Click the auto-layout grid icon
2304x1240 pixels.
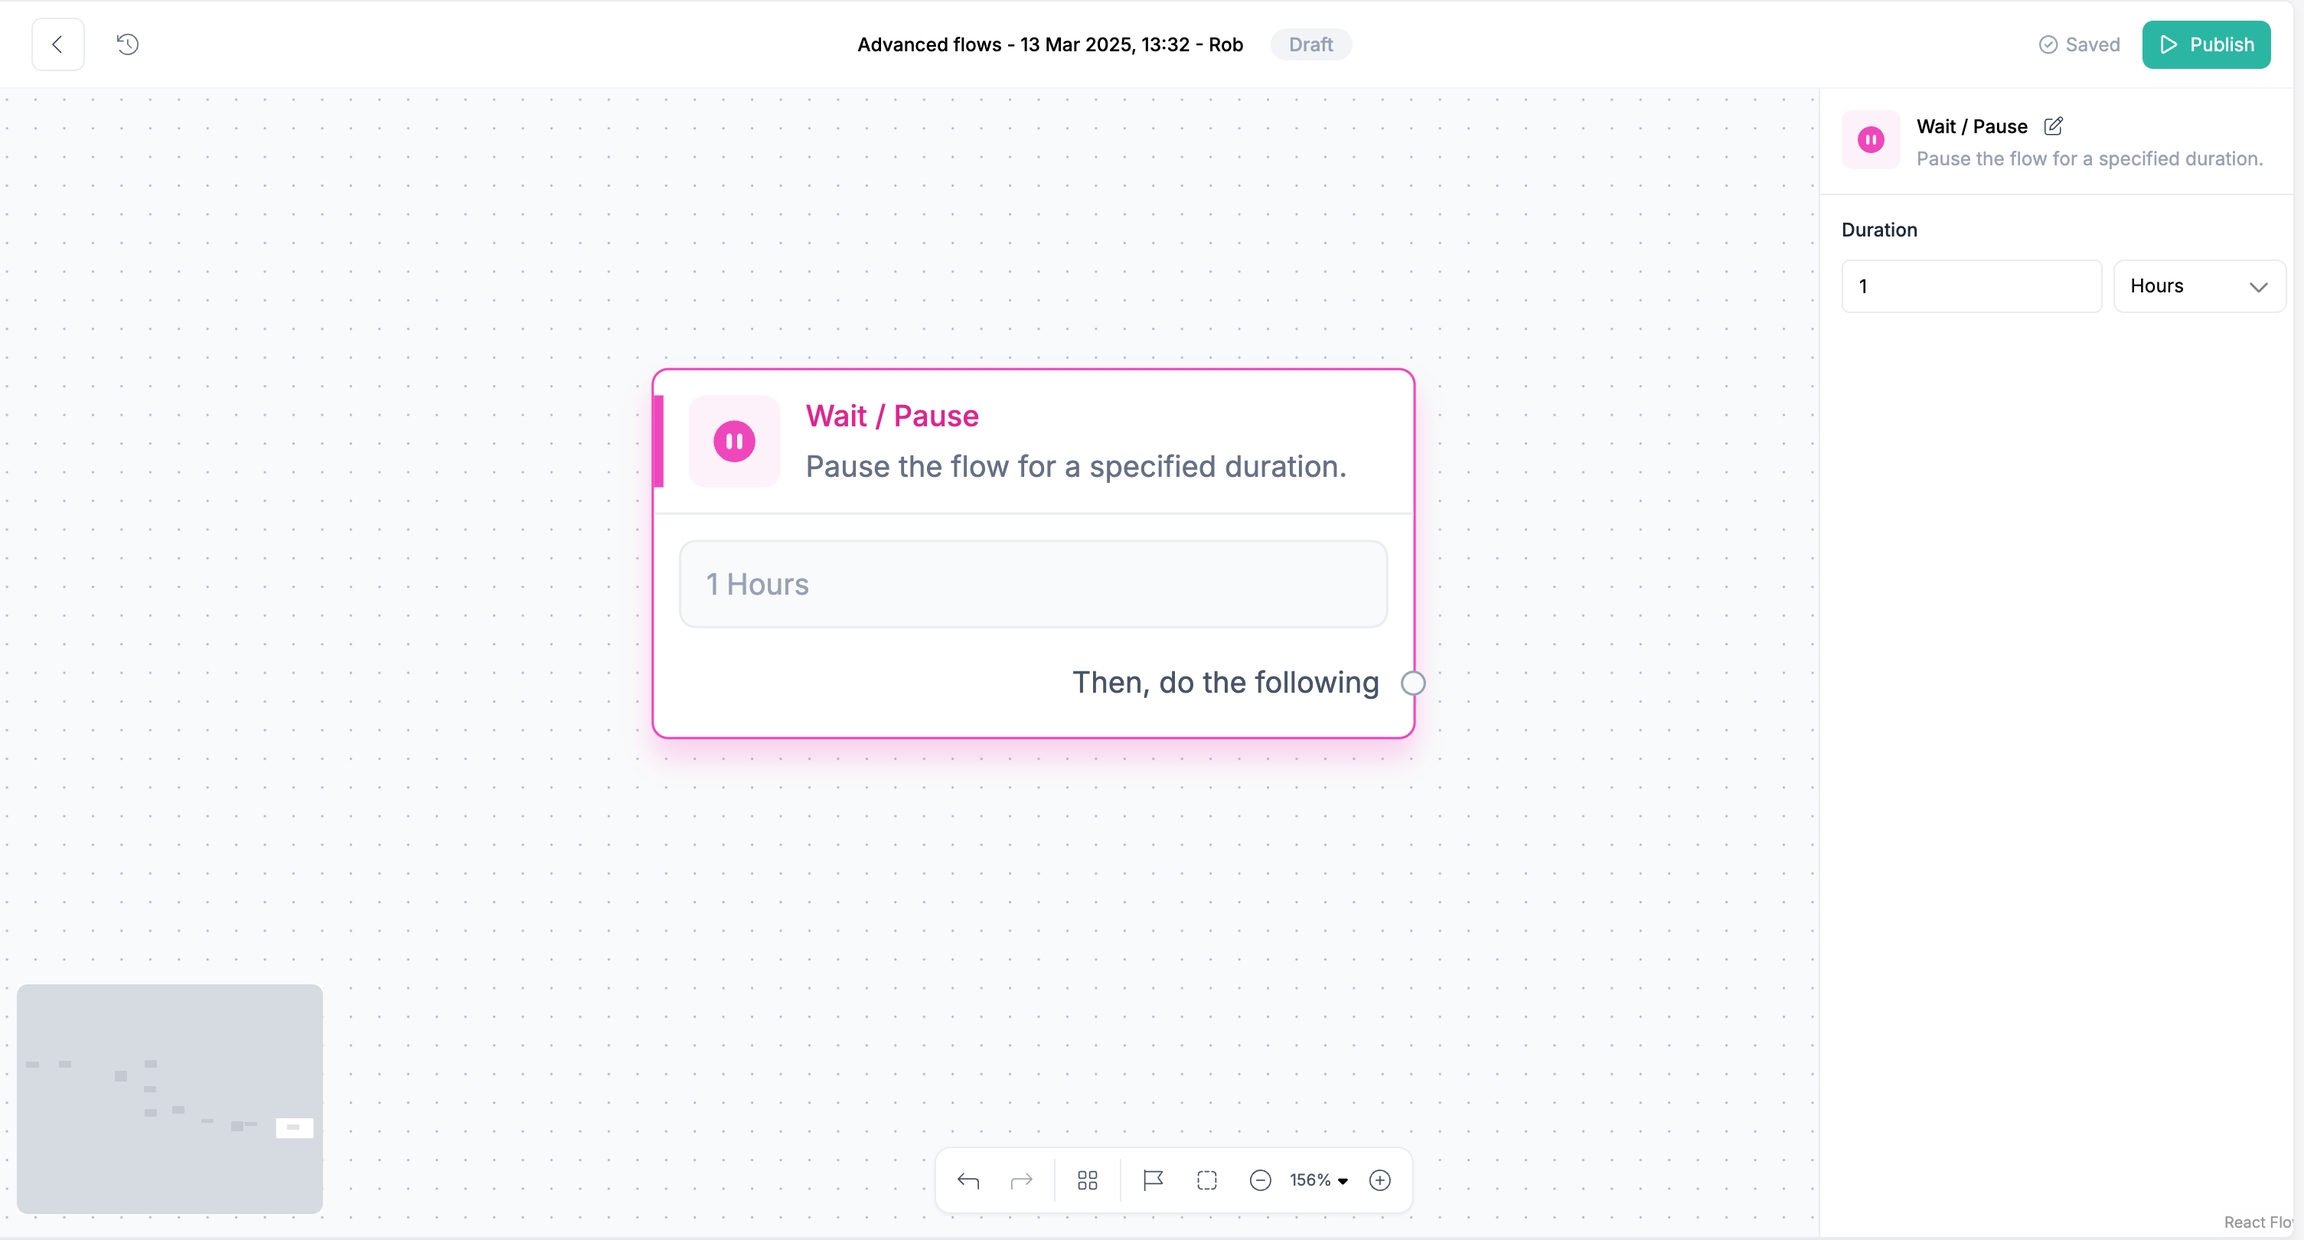(x=1088, y=1181)
